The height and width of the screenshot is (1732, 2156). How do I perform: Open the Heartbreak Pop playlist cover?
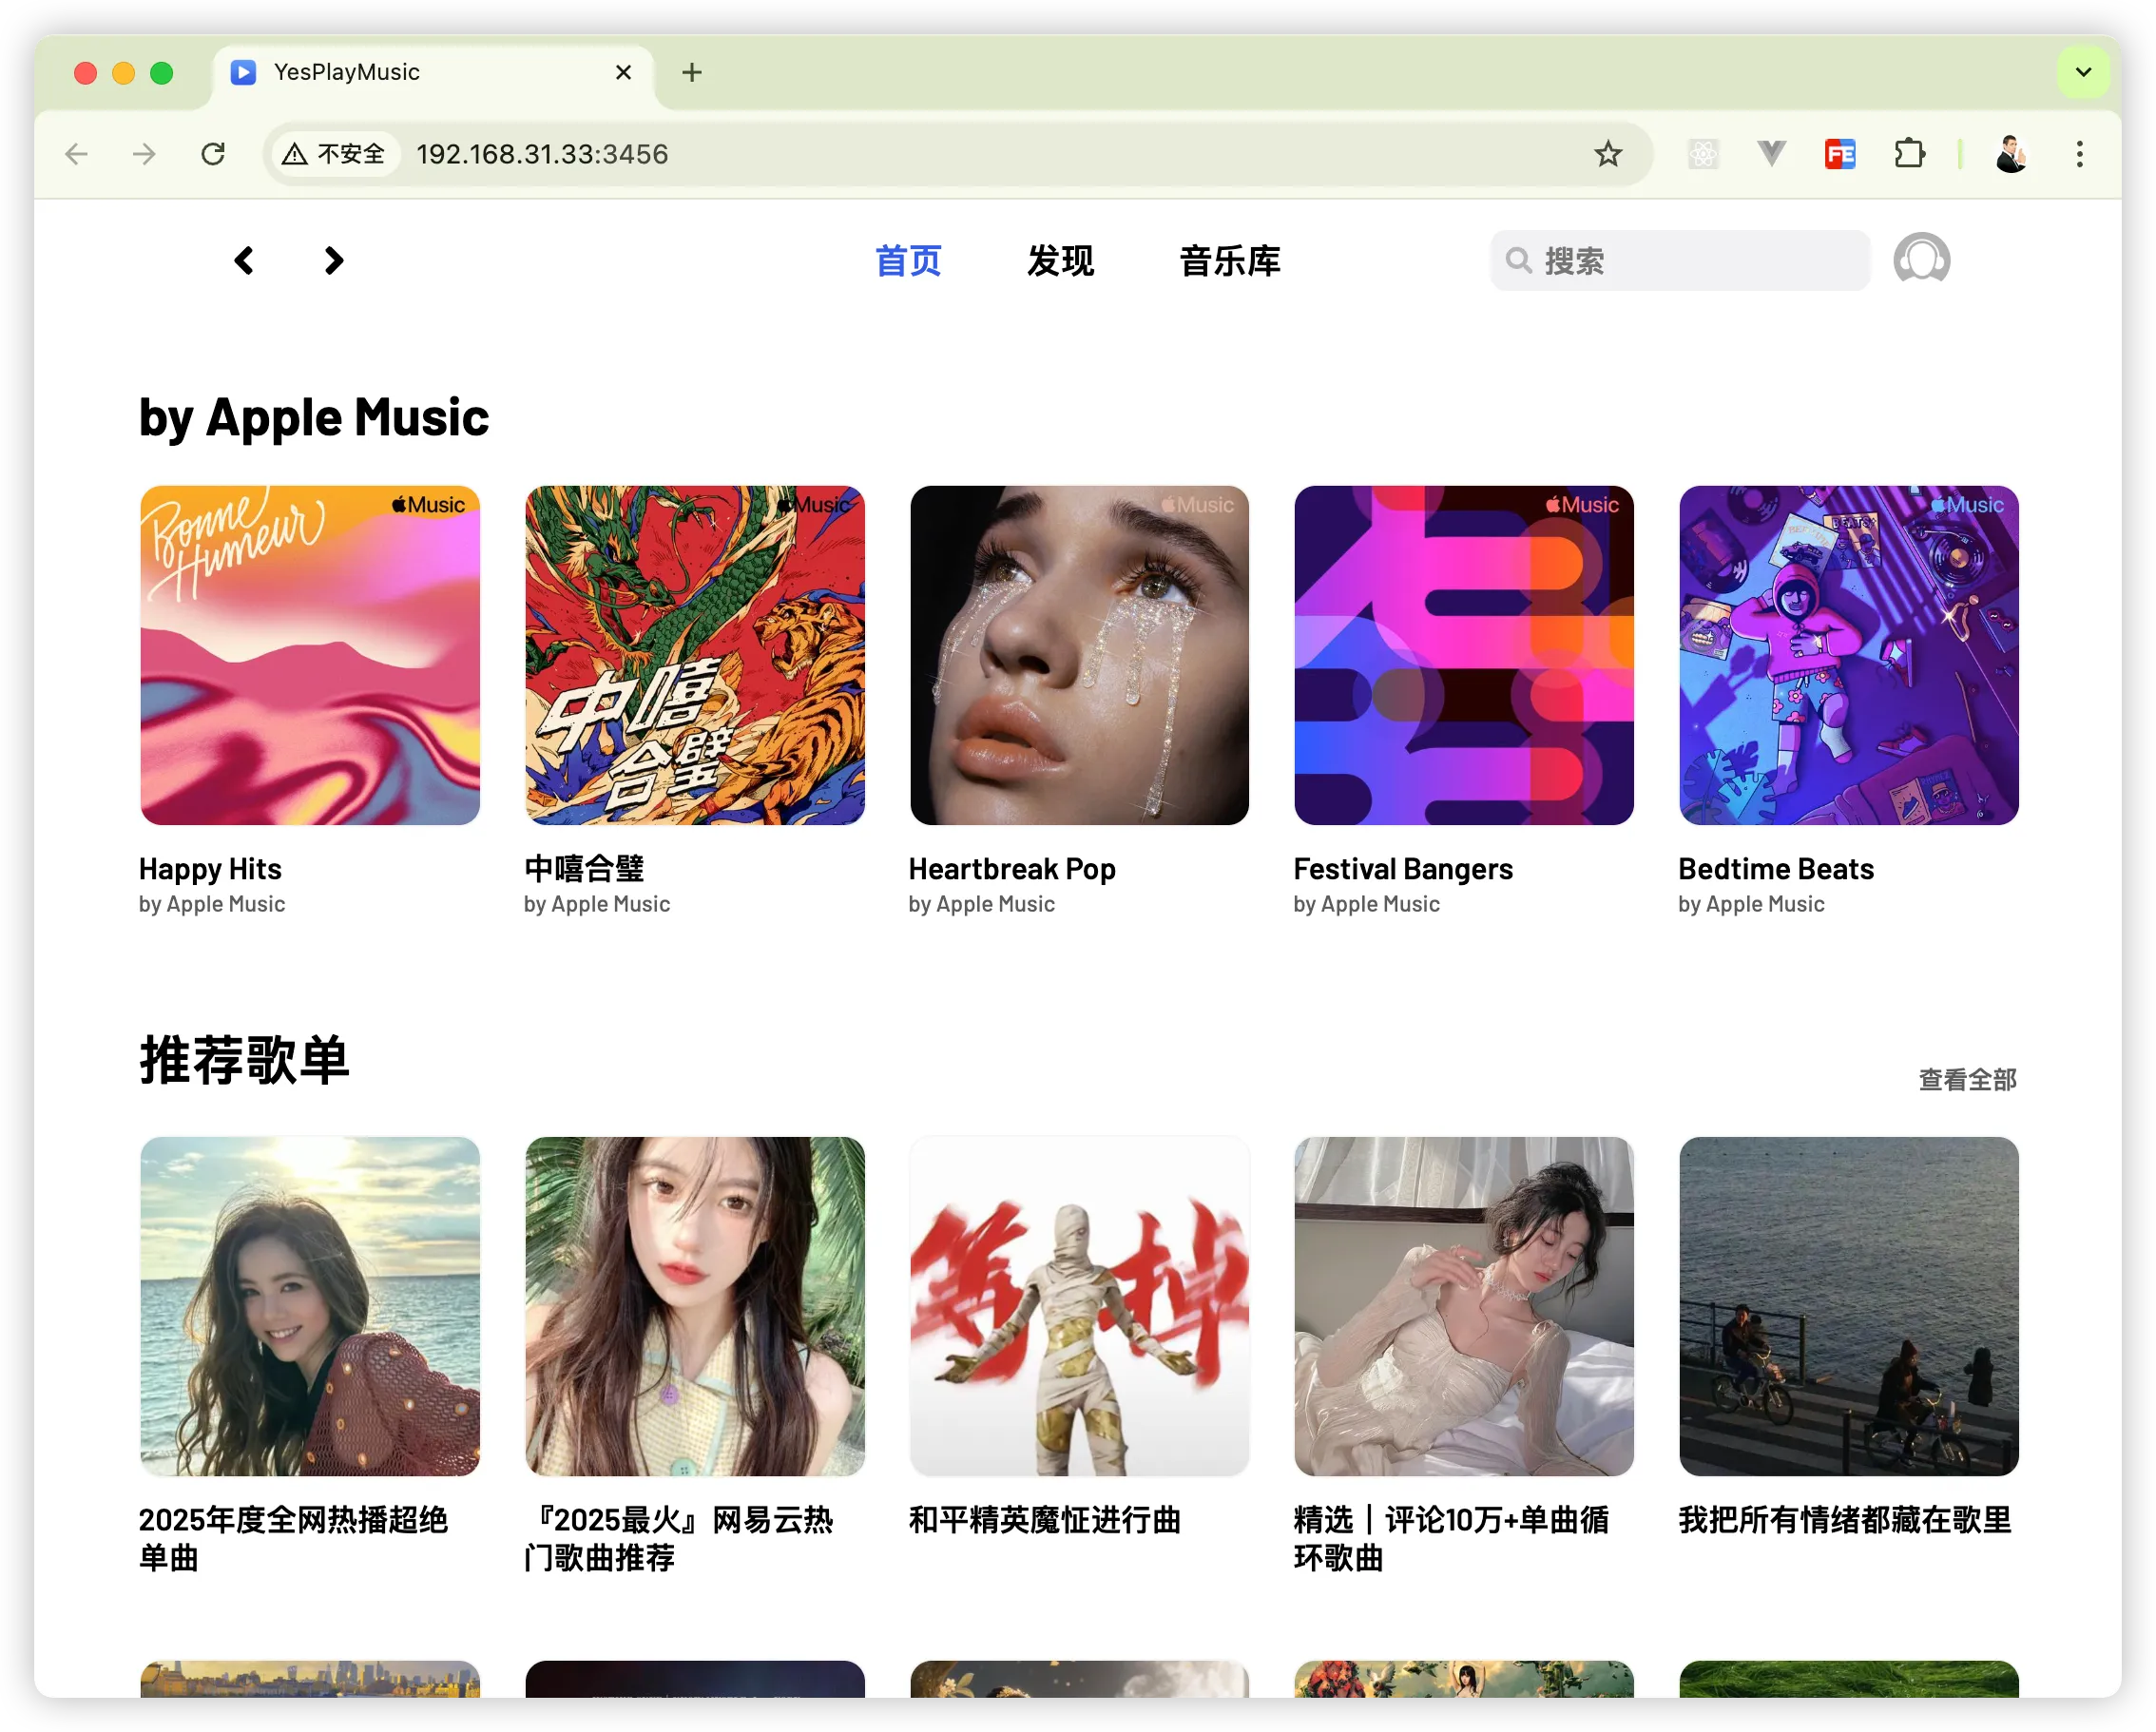click(1079, 655)
